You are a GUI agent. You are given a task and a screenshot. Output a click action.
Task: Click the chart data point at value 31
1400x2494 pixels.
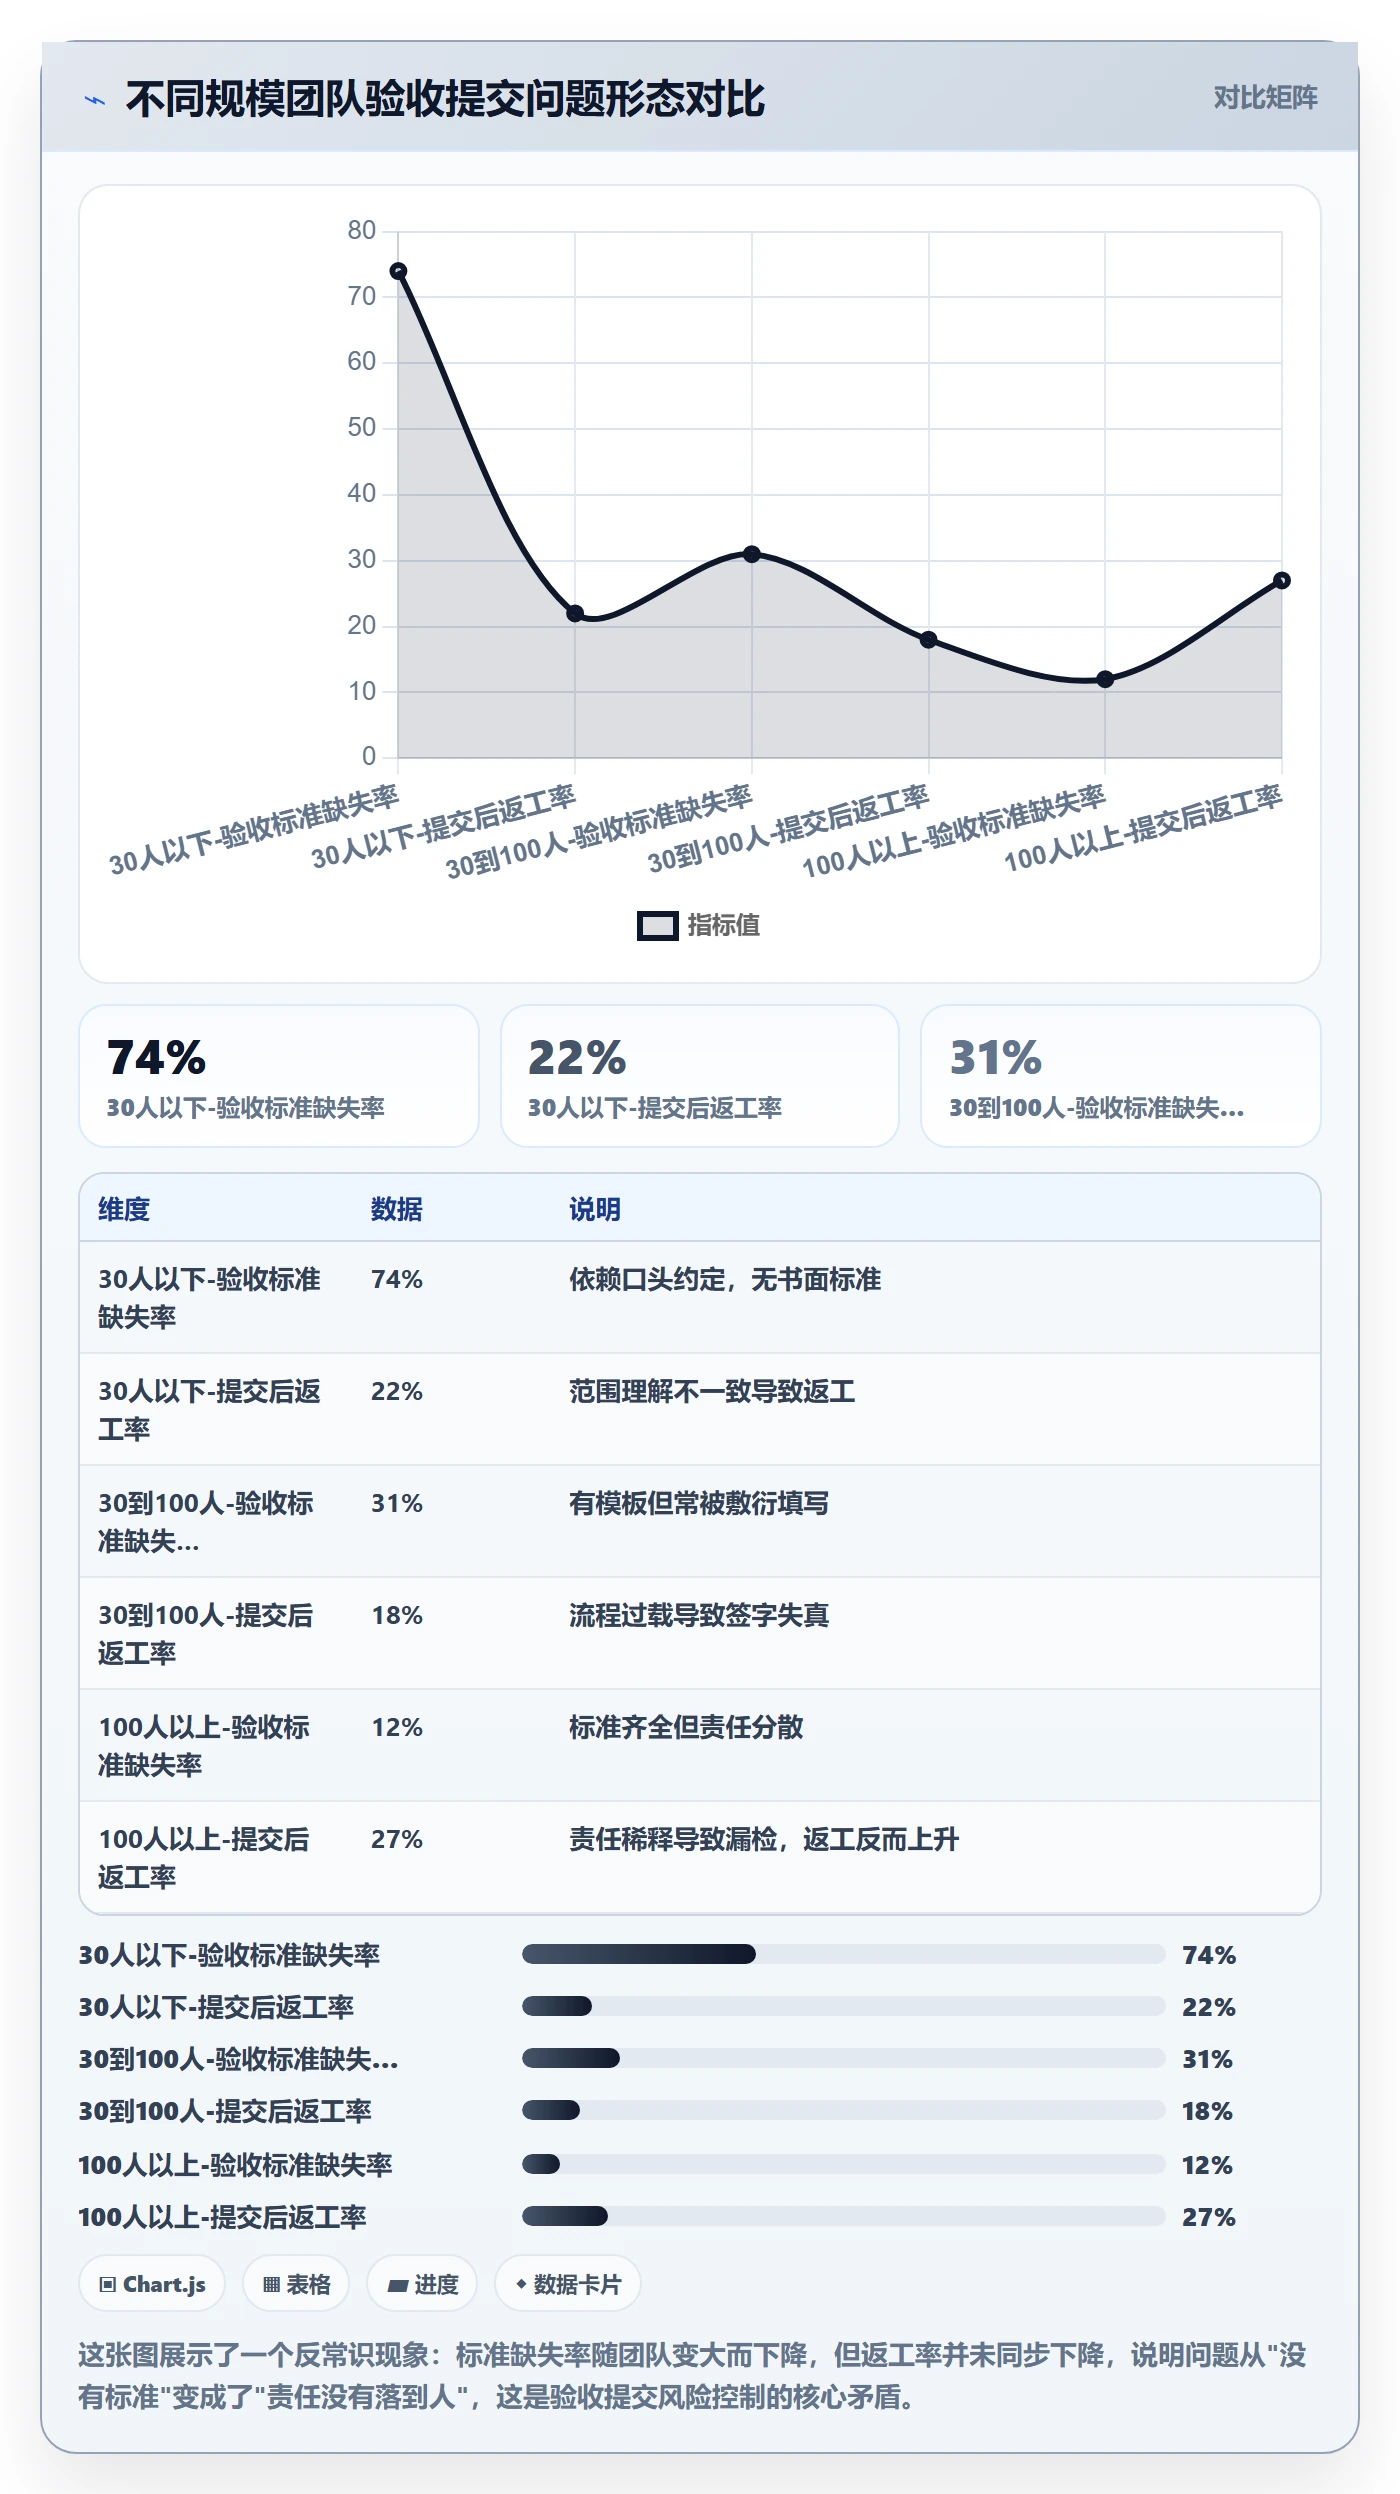752,554
